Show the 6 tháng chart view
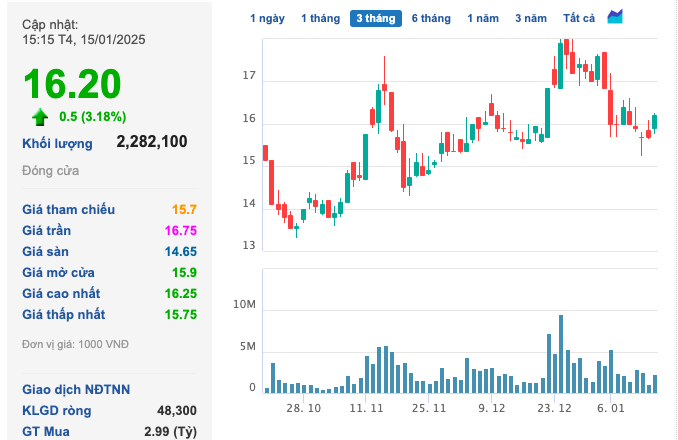678x440 pixels. point(431,18)
